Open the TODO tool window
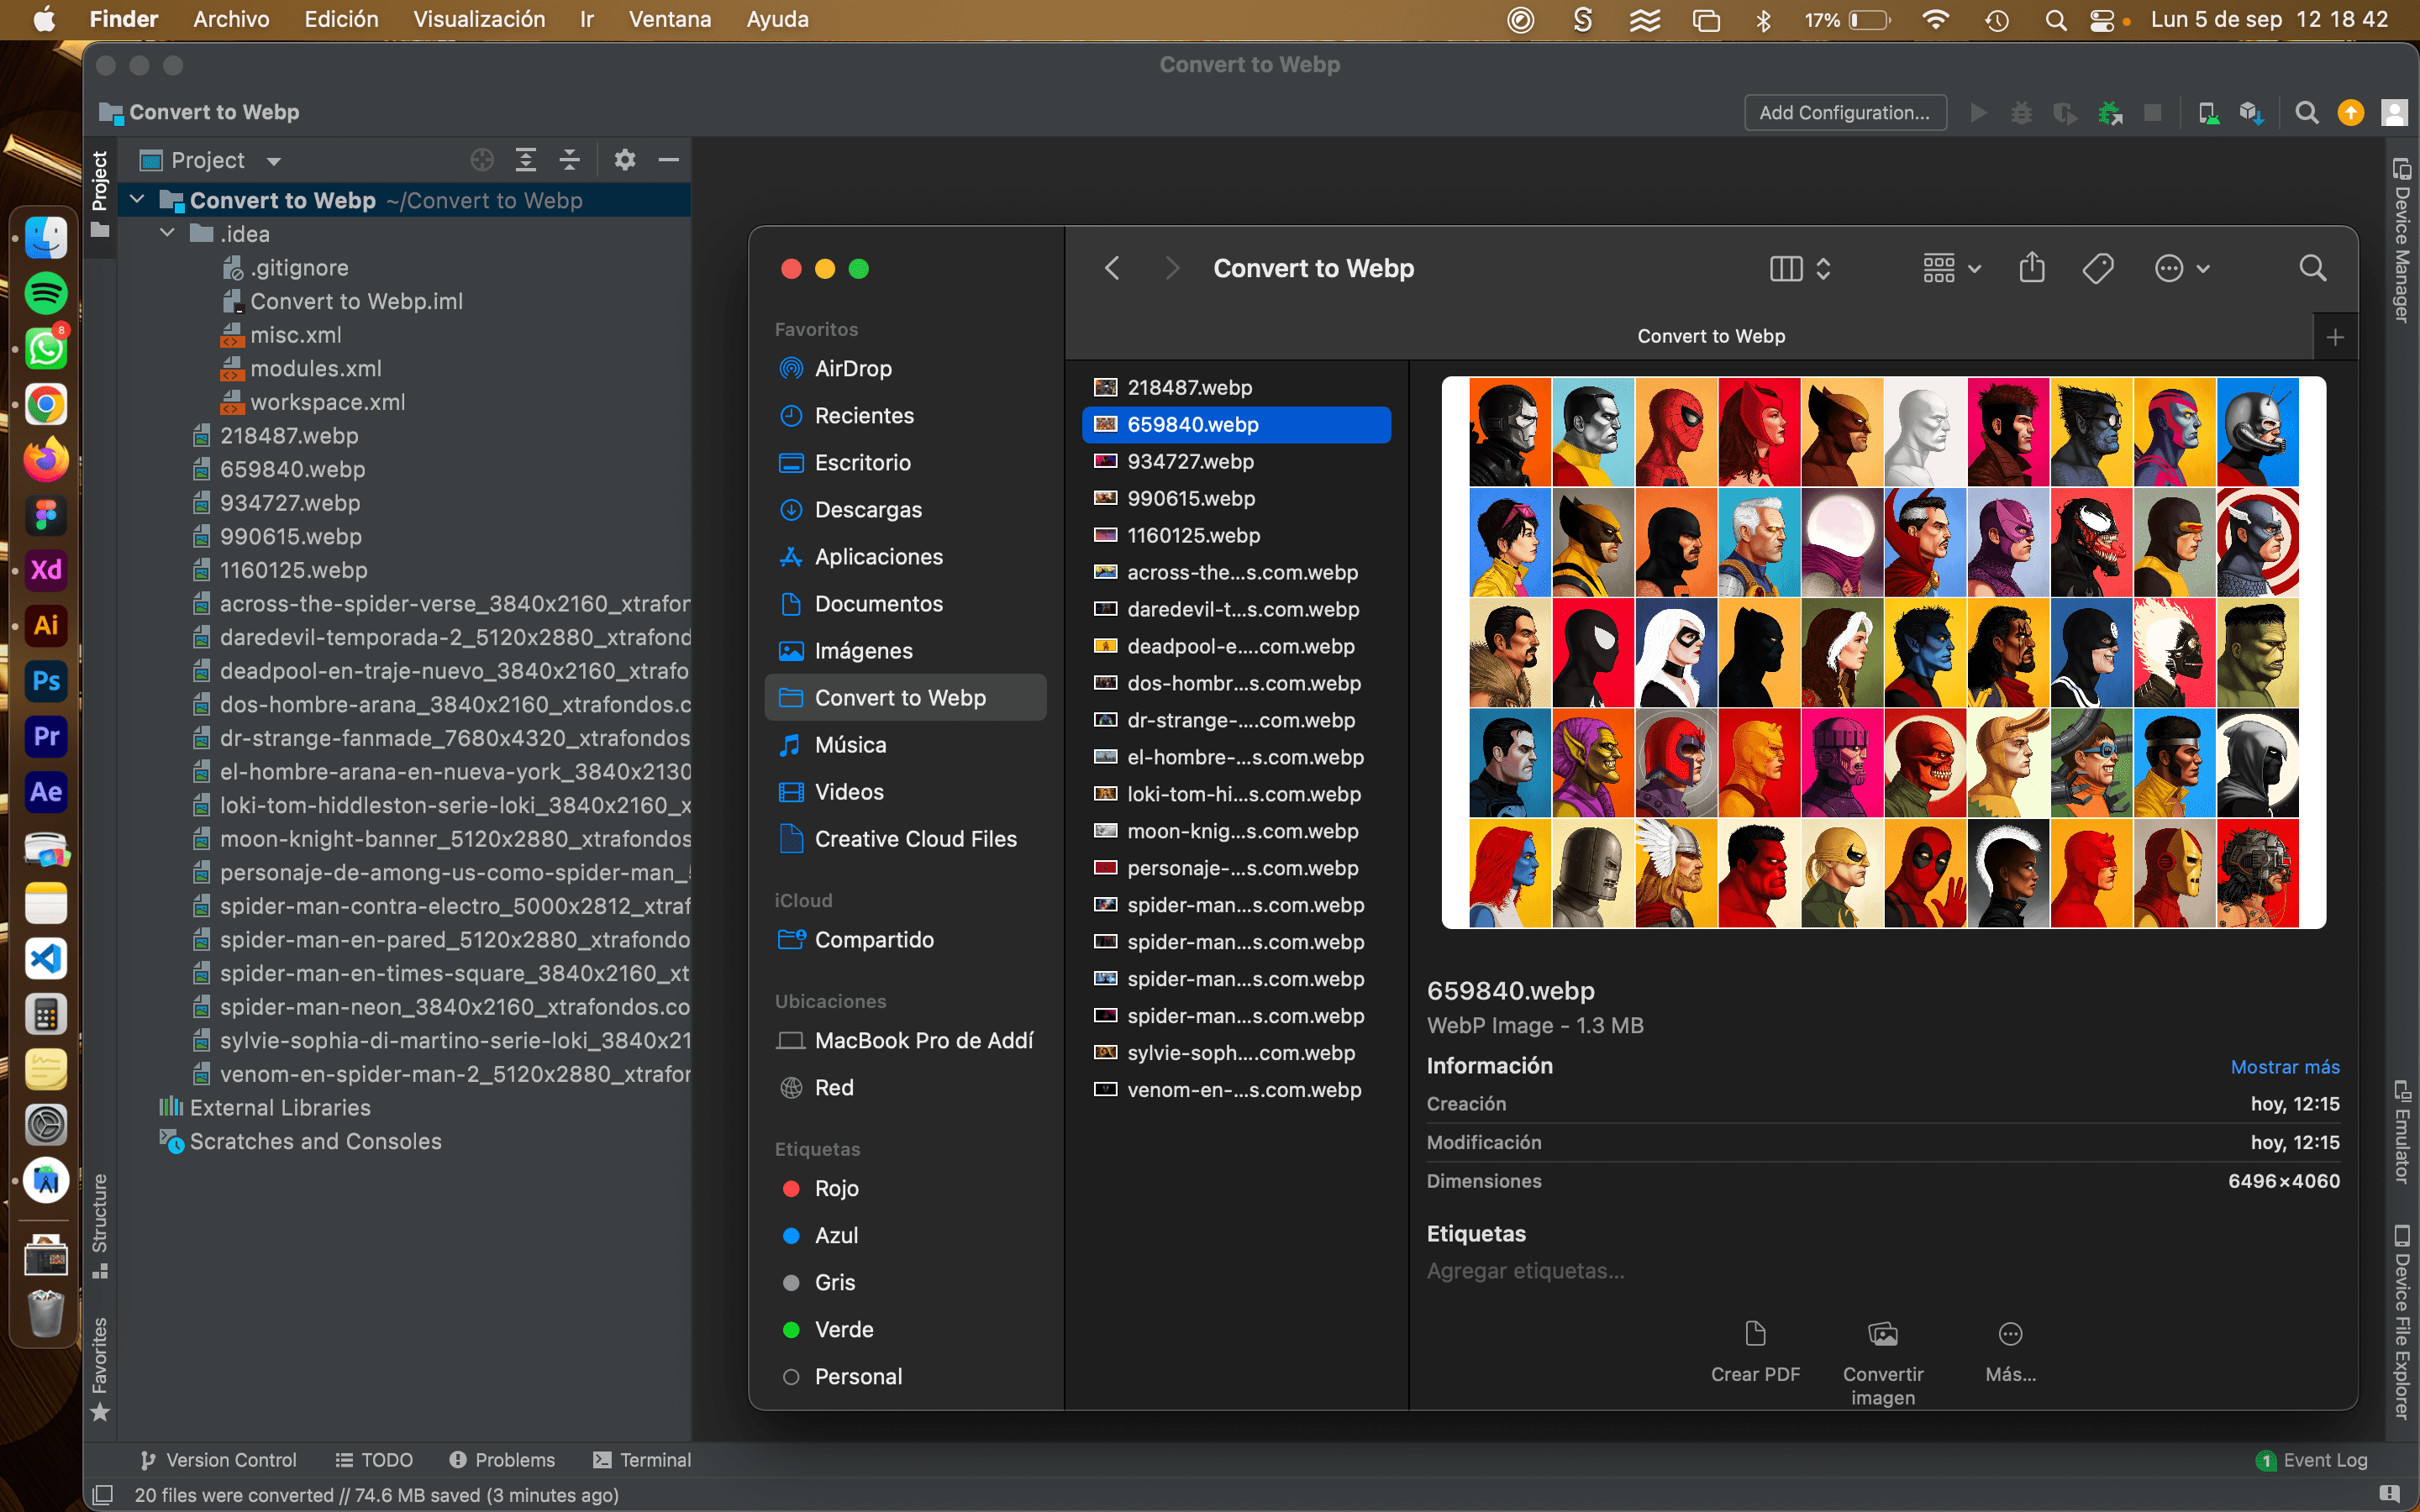Image resolution: width=2420 pixels, height=1512 pixels. pos(374,1460)
